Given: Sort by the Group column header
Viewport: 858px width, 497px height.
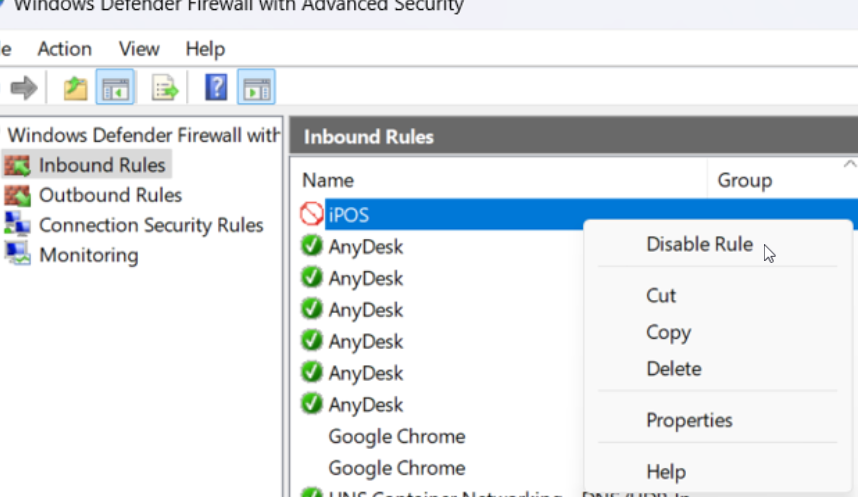Looking at the screenshot, I should click(x=745, y=180).
